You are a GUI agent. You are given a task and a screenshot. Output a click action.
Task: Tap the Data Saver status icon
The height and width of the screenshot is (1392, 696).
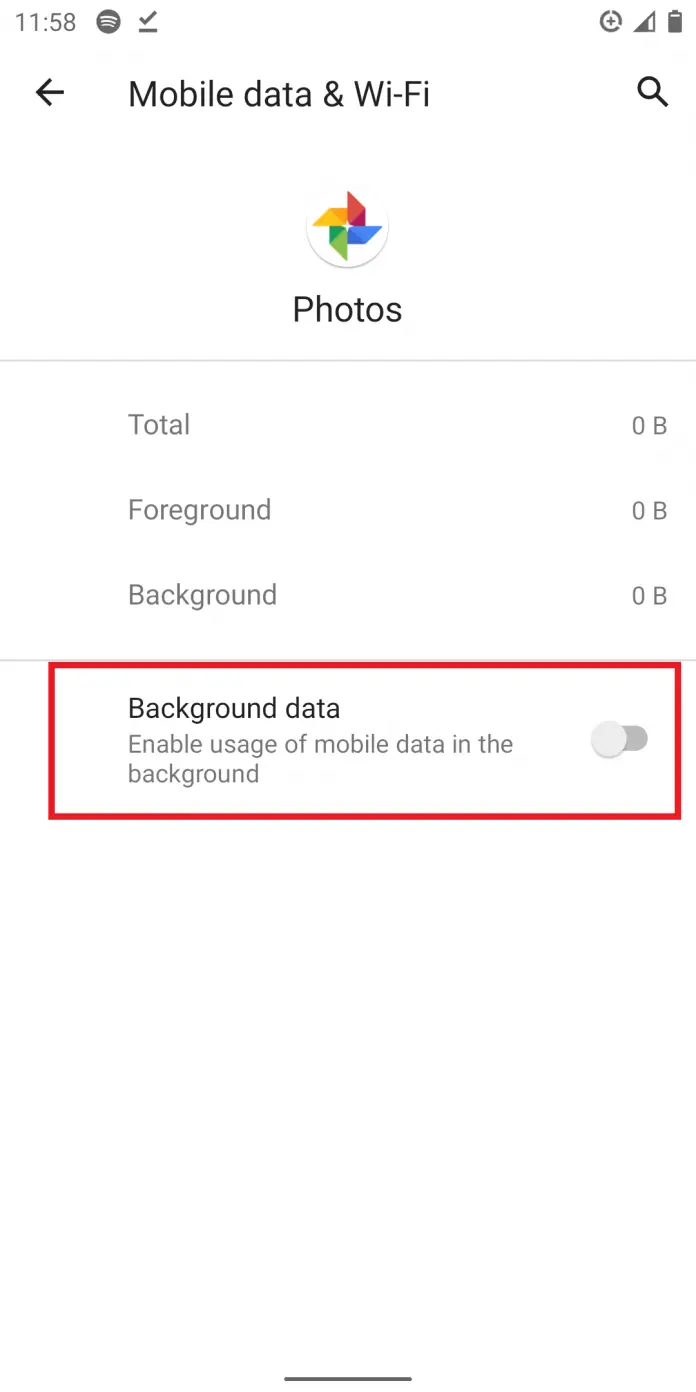click(611, 22)
